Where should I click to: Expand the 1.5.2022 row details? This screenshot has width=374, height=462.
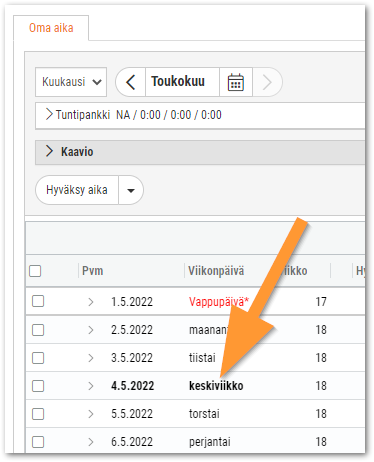point(91,302)
